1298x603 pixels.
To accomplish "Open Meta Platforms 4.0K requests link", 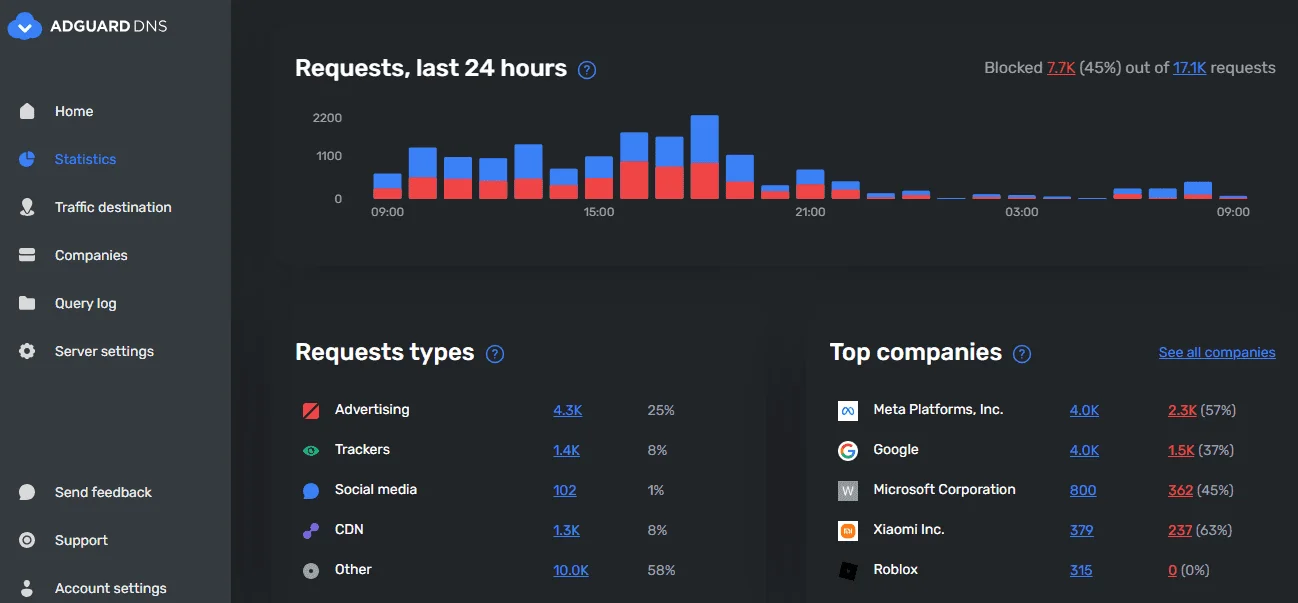I will (x=1084, y=410).
